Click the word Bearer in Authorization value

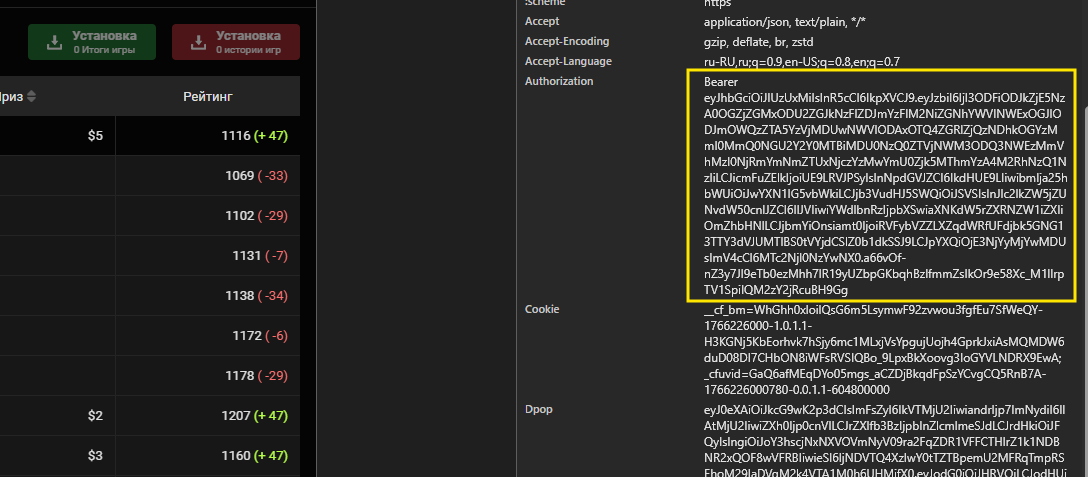tap(720, 82)
